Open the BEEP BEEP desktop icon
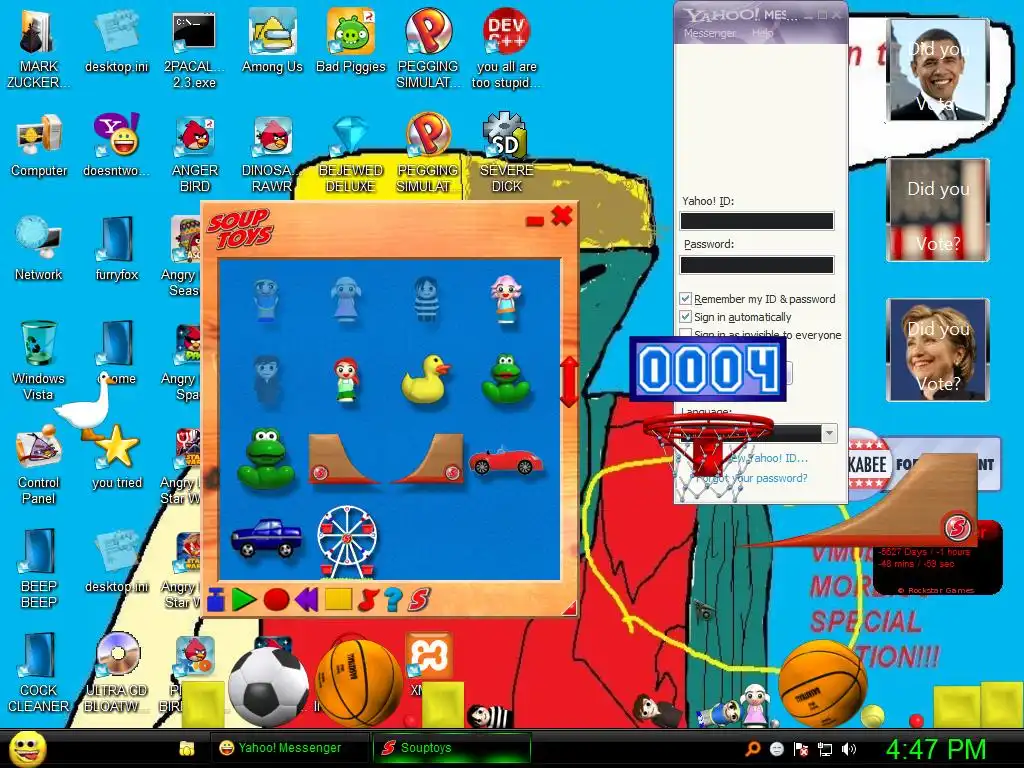 click(x=39, y=569)
